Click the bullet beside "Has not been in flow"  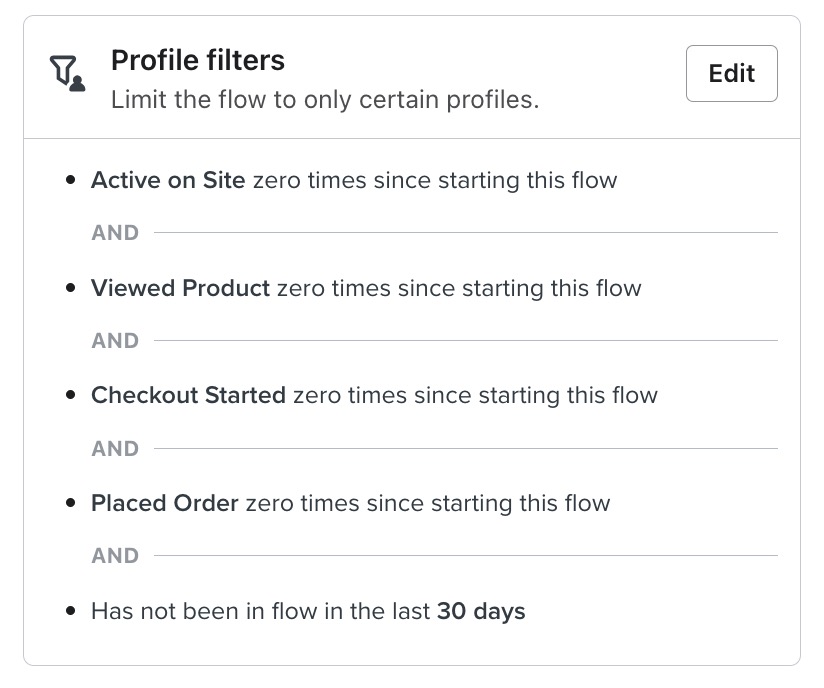[x=70, y=611]
